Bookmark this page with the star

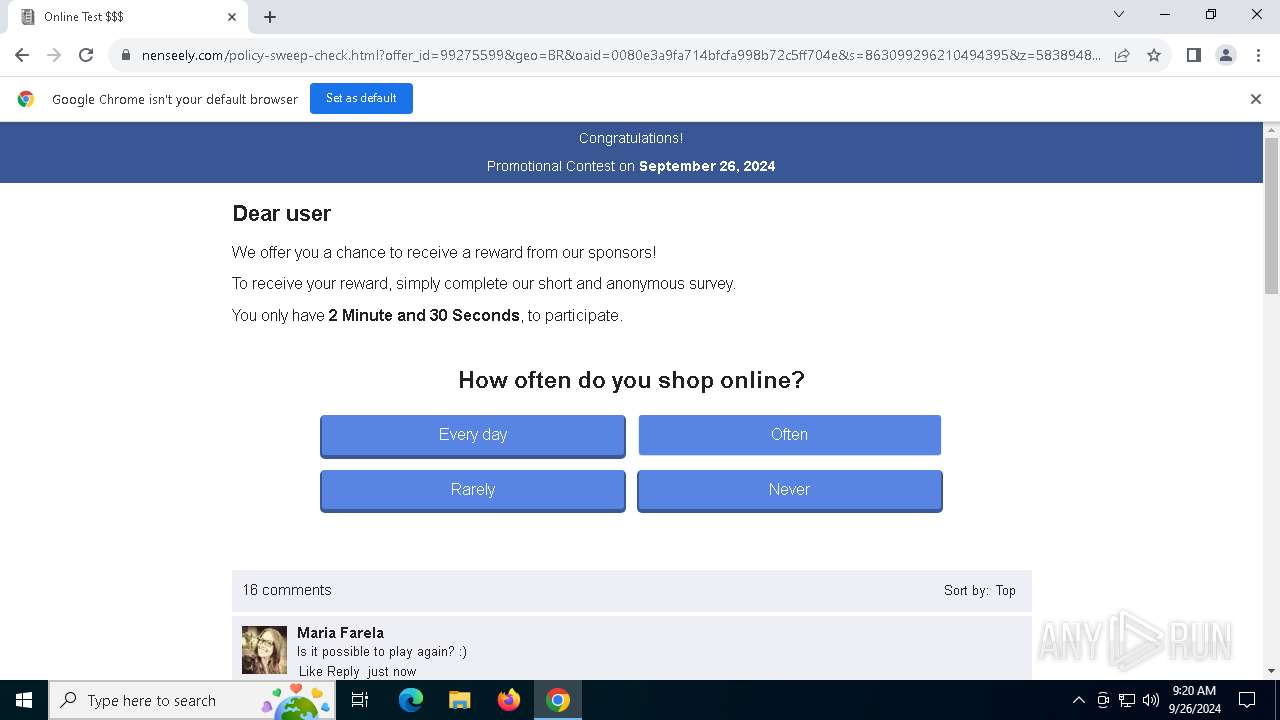pos(1154,55)
